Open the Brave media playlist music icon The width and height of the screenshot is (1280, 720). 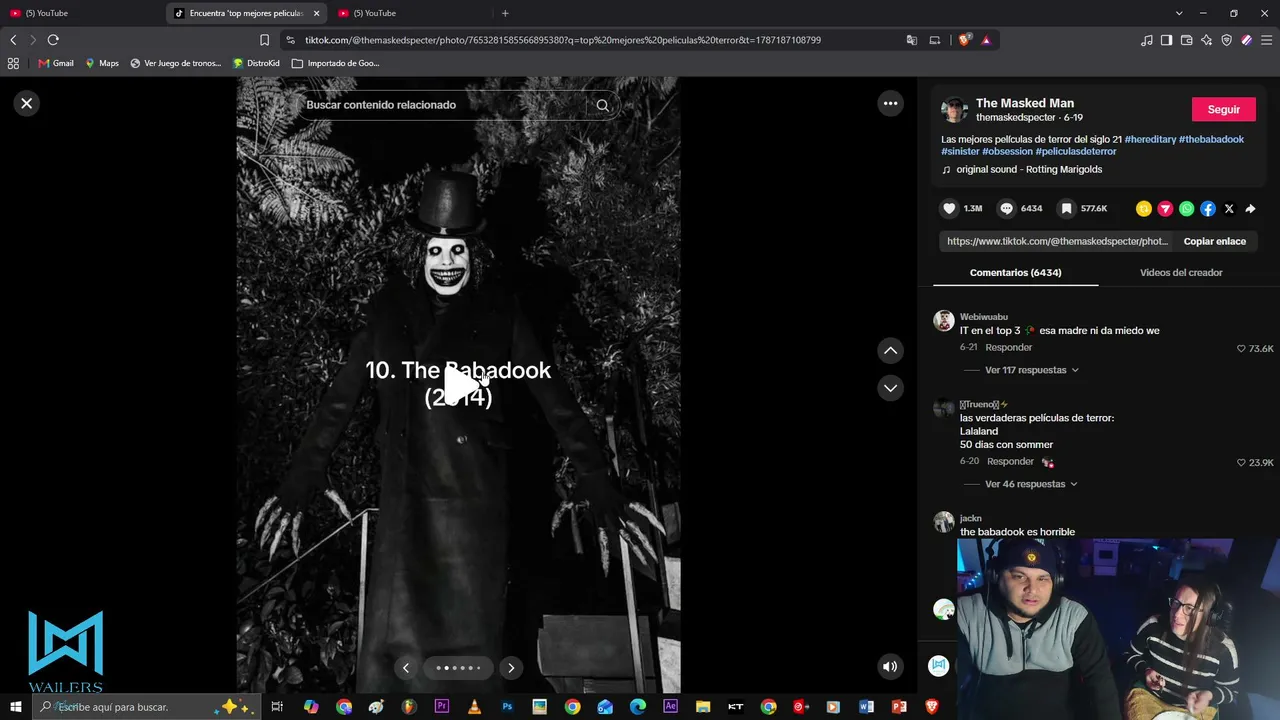pos(1147,40)
